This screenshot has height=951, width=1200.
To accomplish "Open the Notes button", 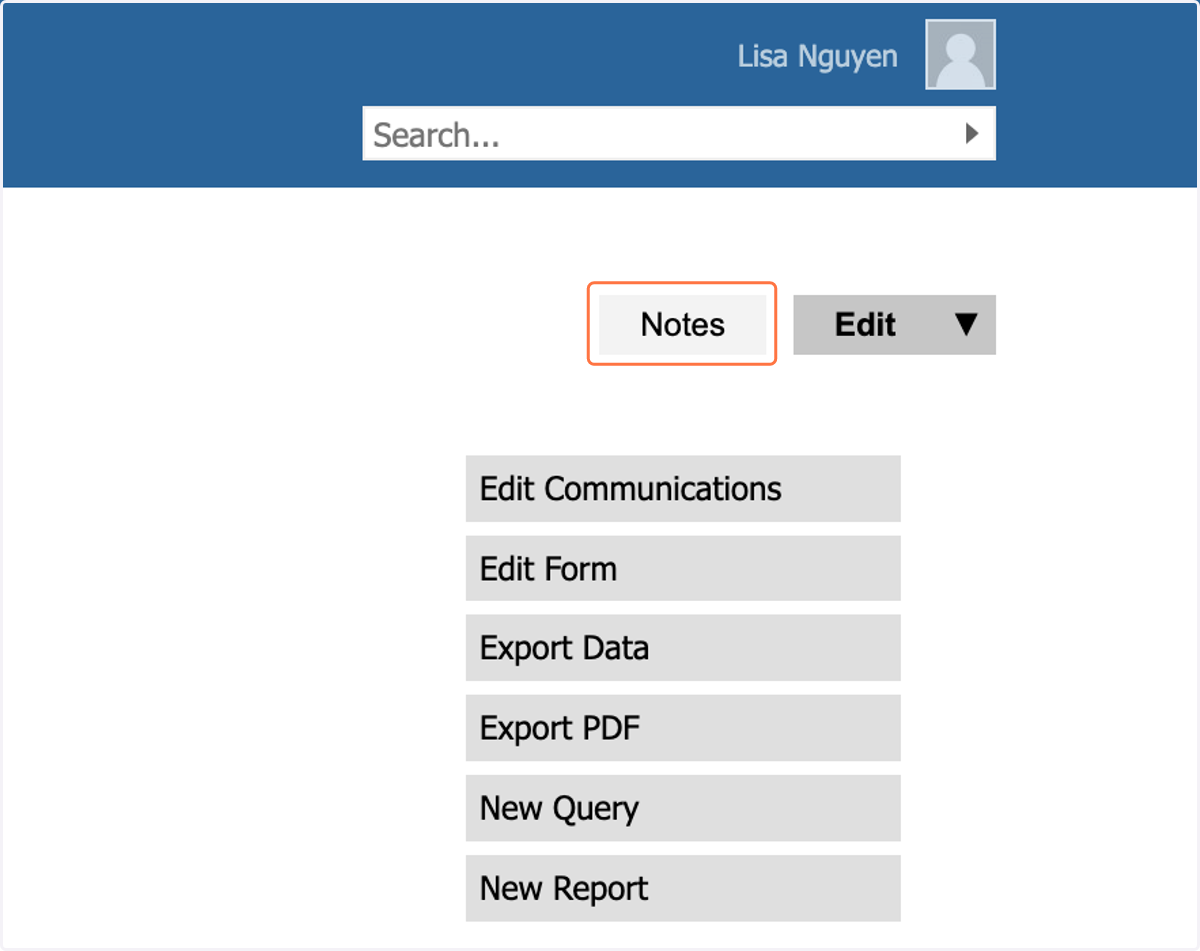I will 682,324.
